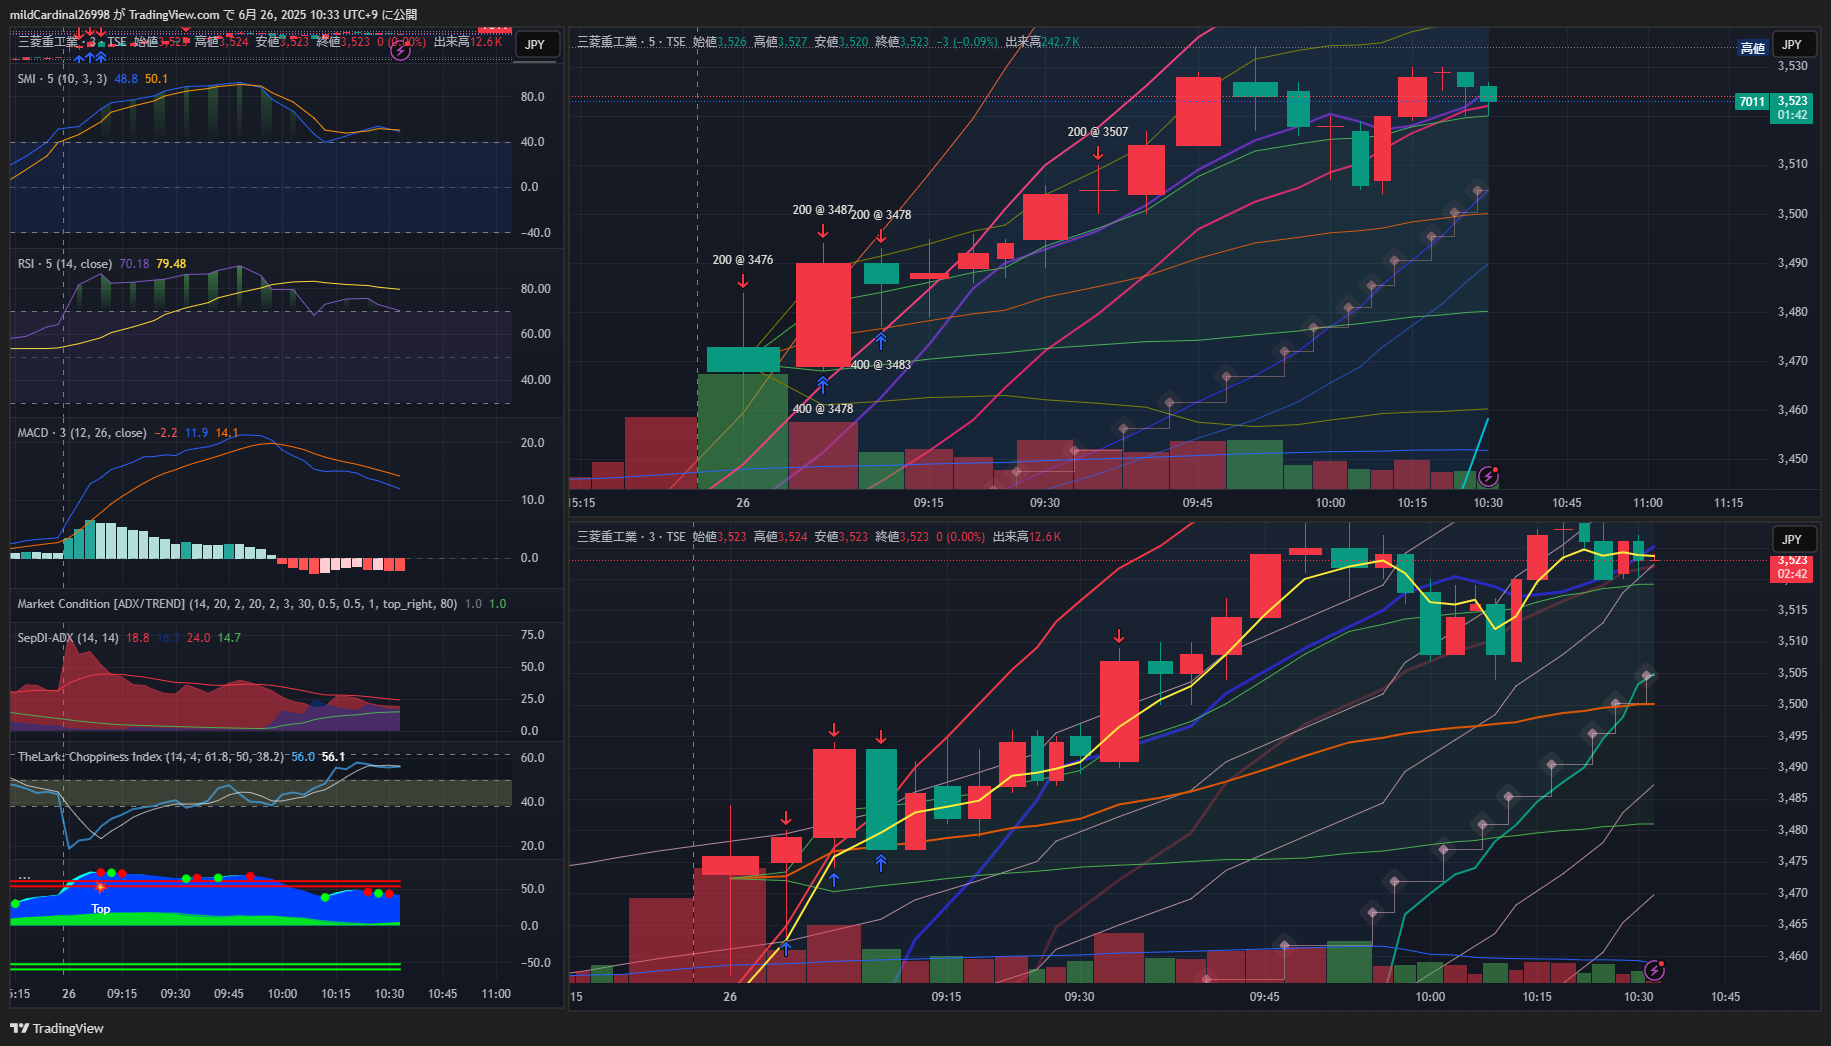This screenshot has height=1046, width=1831.
Task: Click the green 3,523 01:42 price label
Action: pyautogui.click(x=1792, y=108)
